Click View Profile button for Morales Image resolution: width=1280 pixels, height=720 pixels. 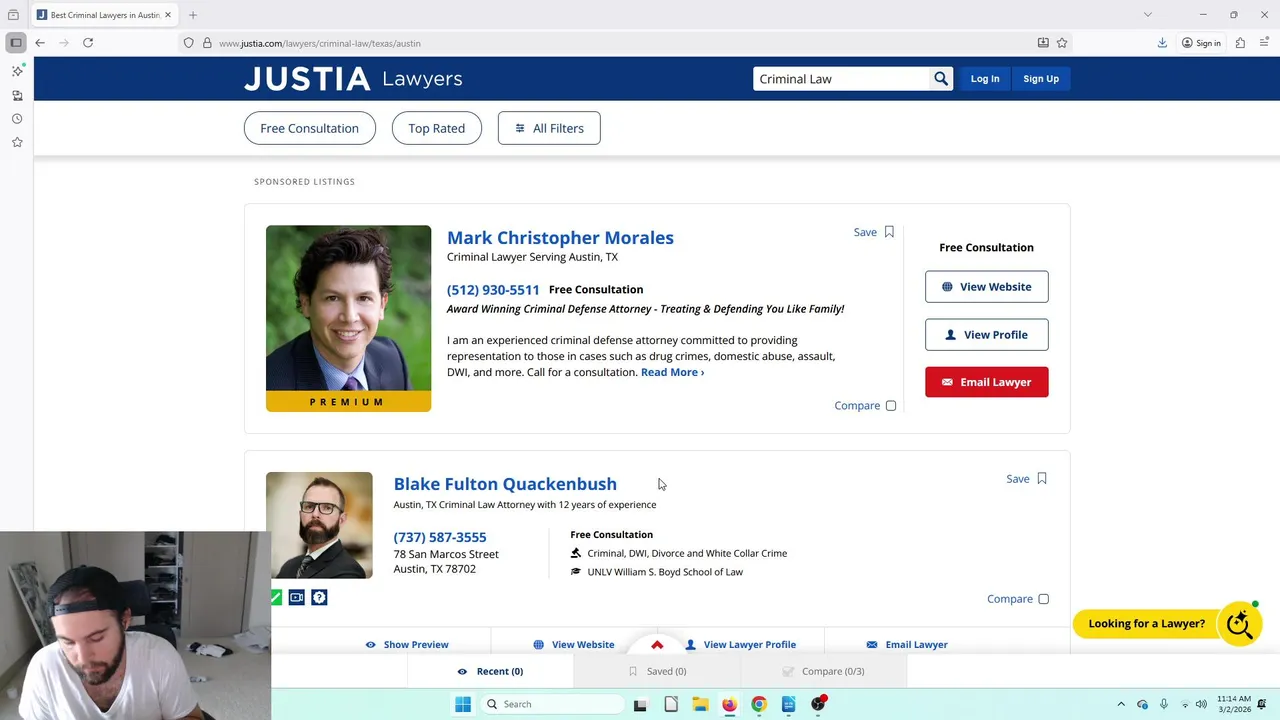(986, 335)
